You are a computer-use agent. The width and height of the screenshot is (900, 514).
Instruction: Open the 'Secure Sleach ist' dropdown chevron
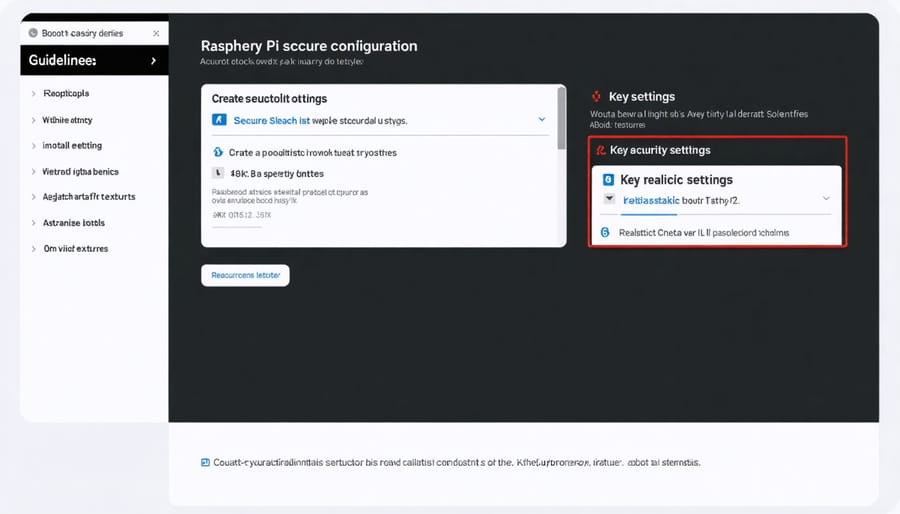541,119
